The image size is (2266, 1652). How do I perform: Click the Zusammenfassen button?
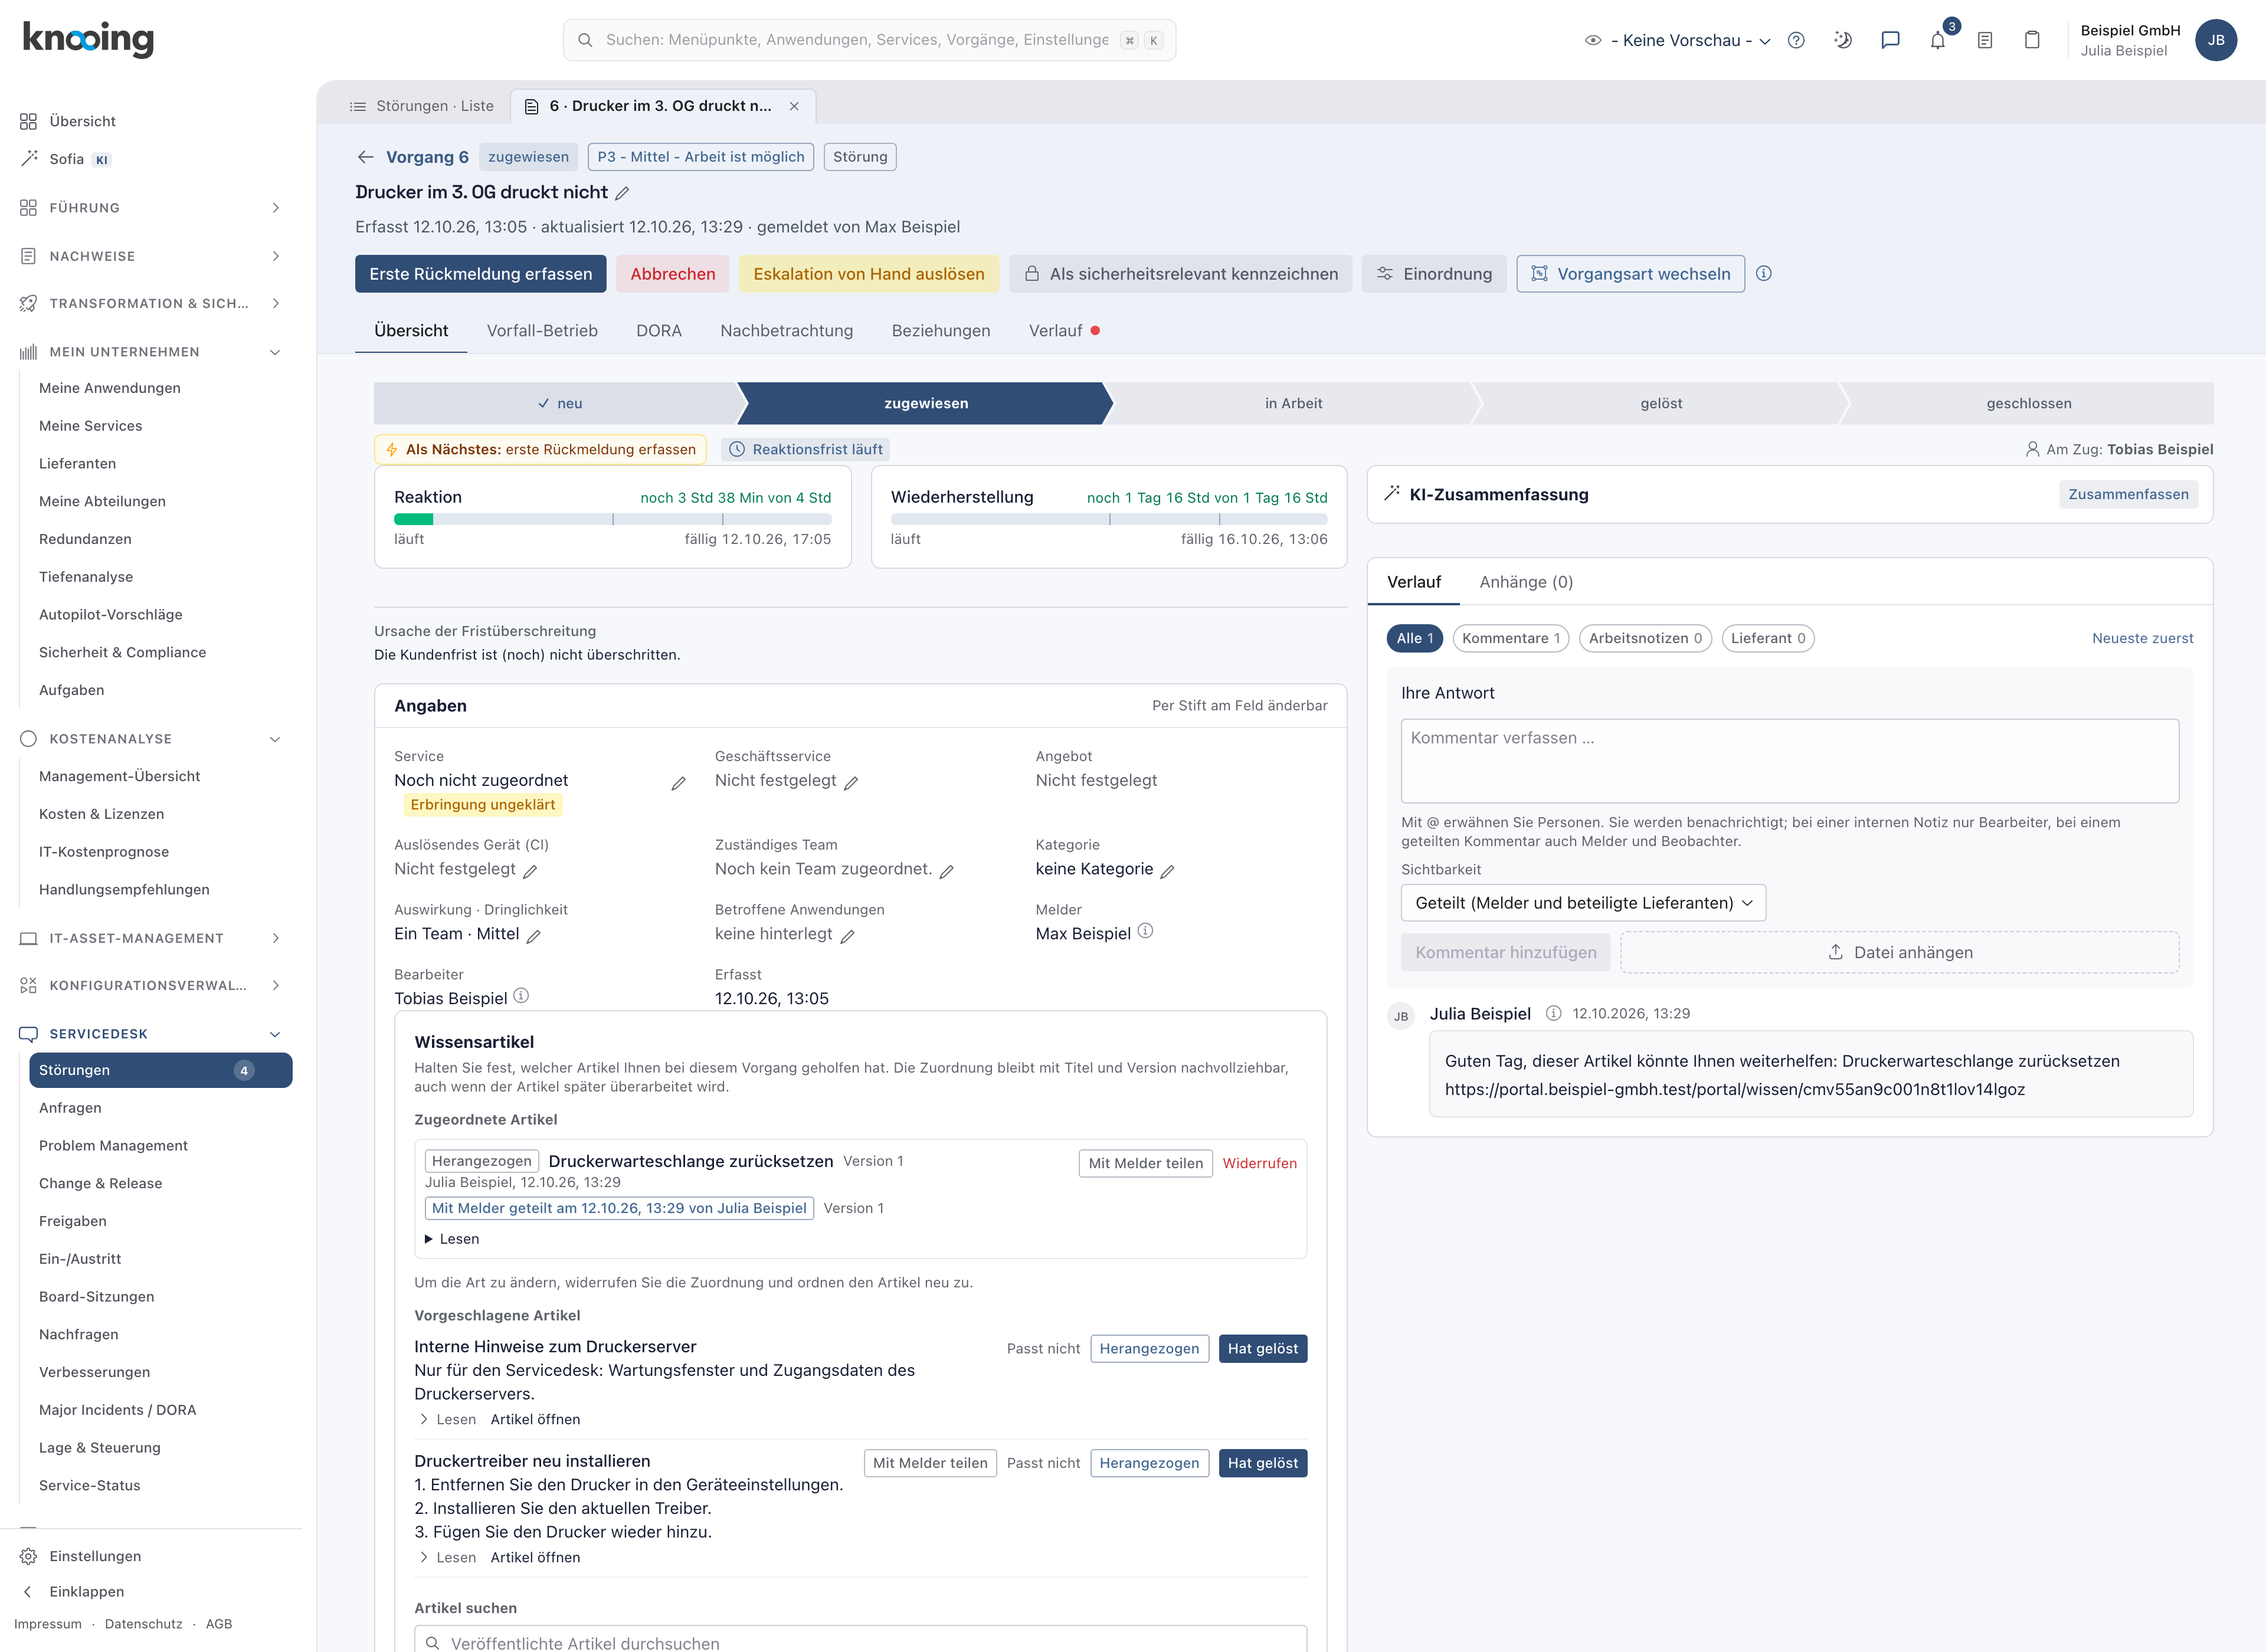pyautogui.click(x=2128, y=494)
